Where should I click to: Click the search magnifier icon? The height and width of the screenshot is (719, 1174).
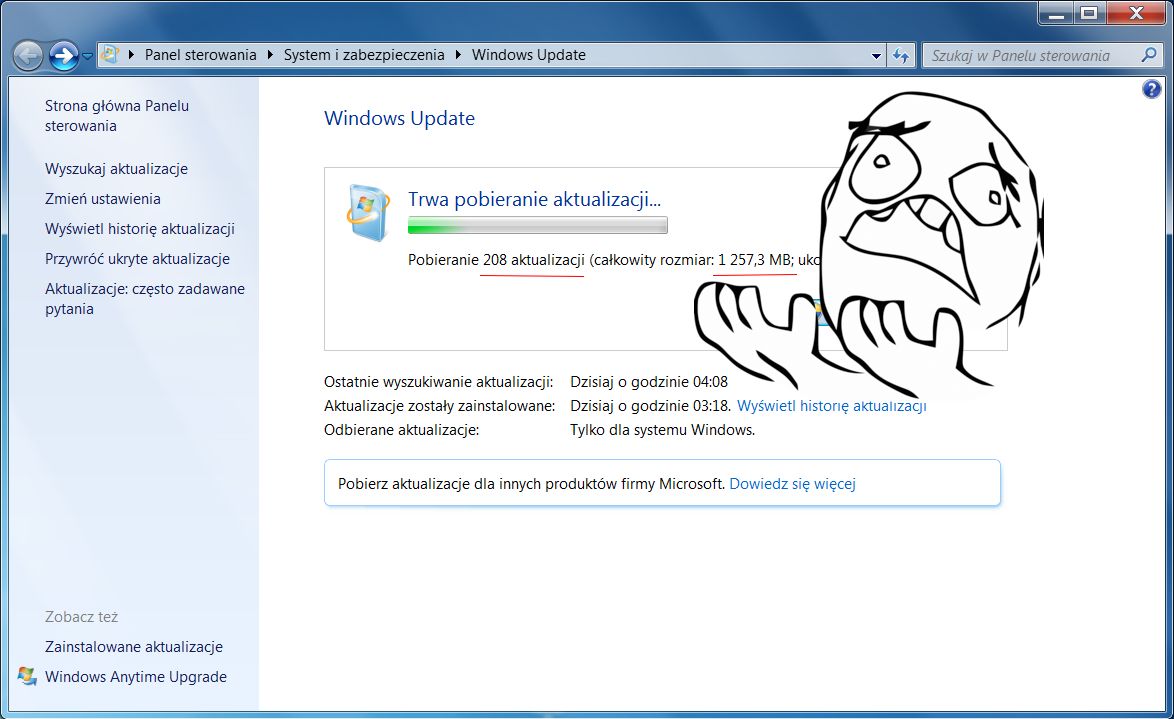1149,55
